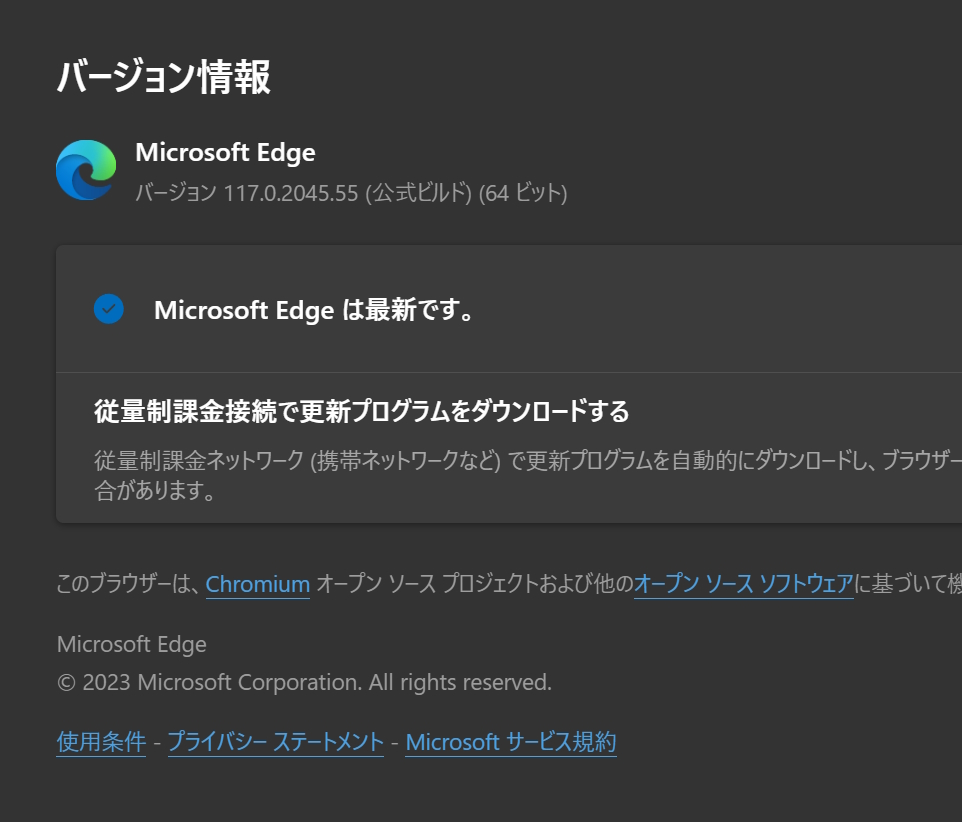Click the blue up-to-date checkmark icon

[x=109, y=310]
